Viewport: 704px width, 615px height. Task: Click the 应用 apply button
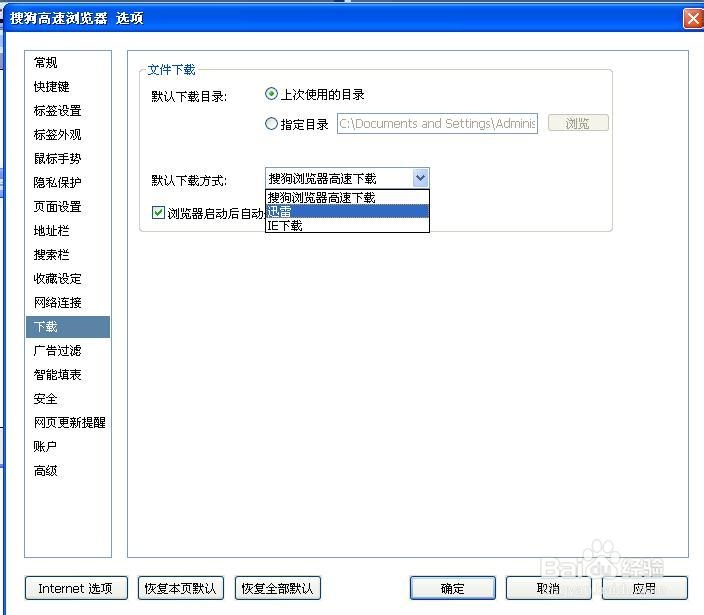[x=644, y=588]
